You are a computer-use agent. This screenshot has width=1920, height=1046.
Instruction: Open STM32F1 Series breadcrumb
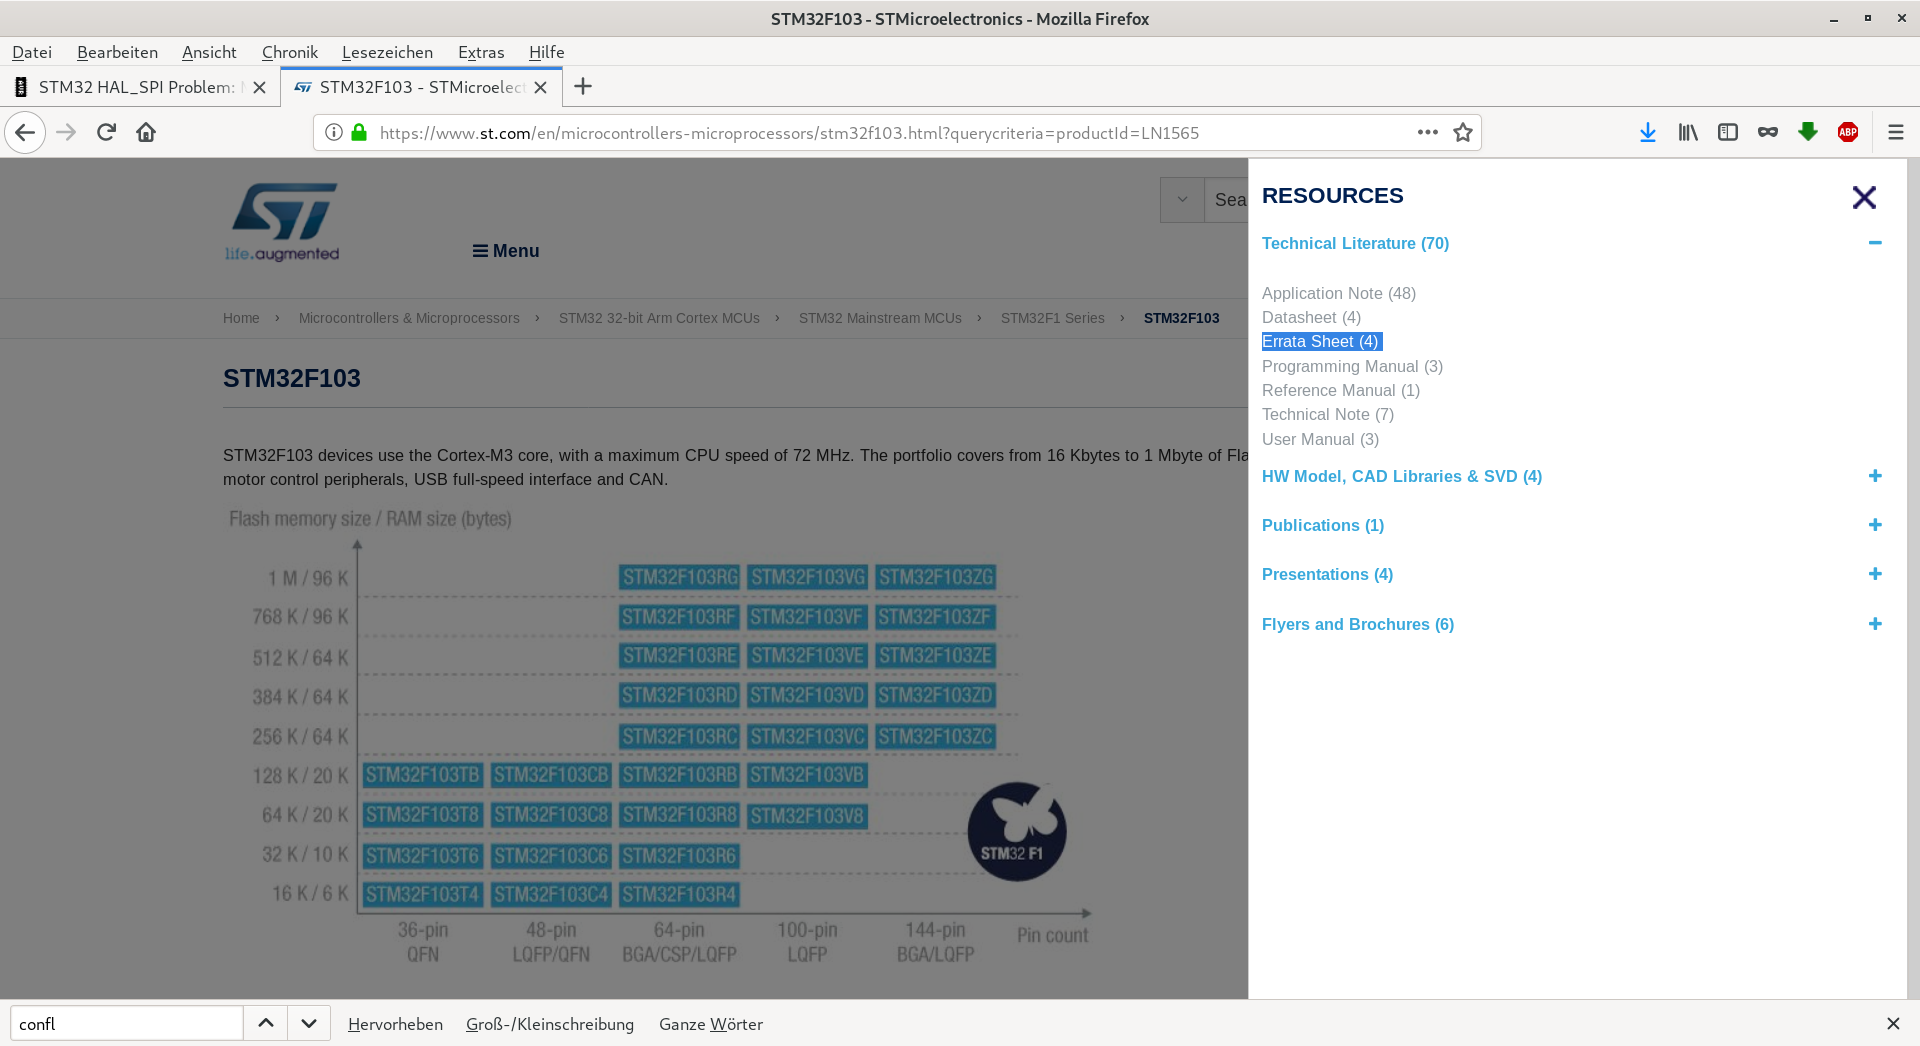click(x=1053, y=318)
